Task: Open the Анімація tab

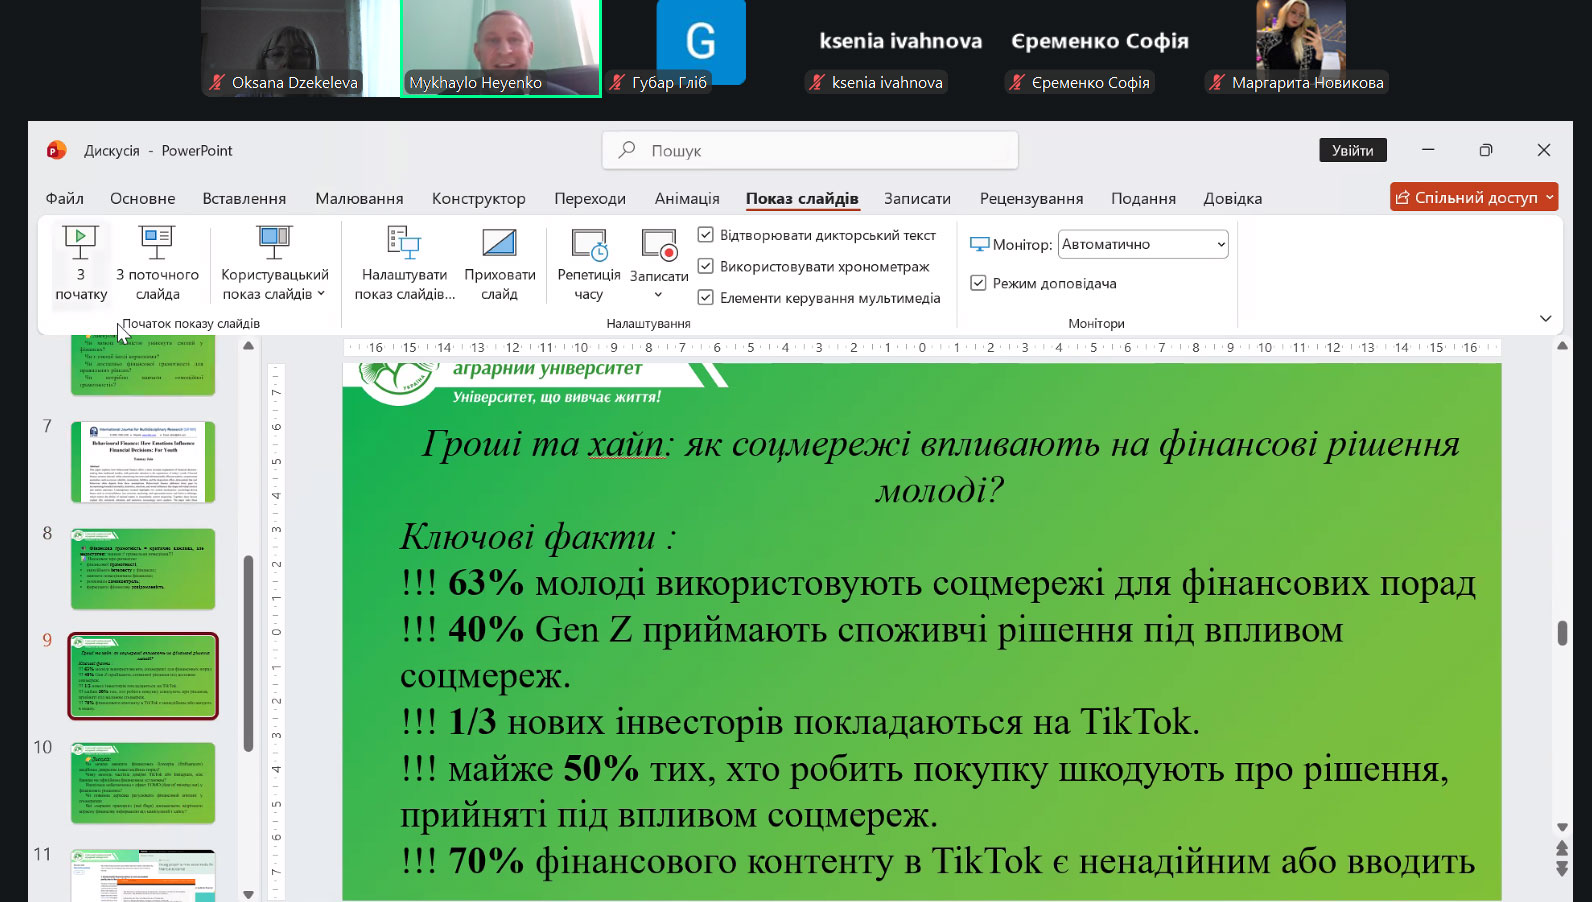Action: click(x=687, y=198)
